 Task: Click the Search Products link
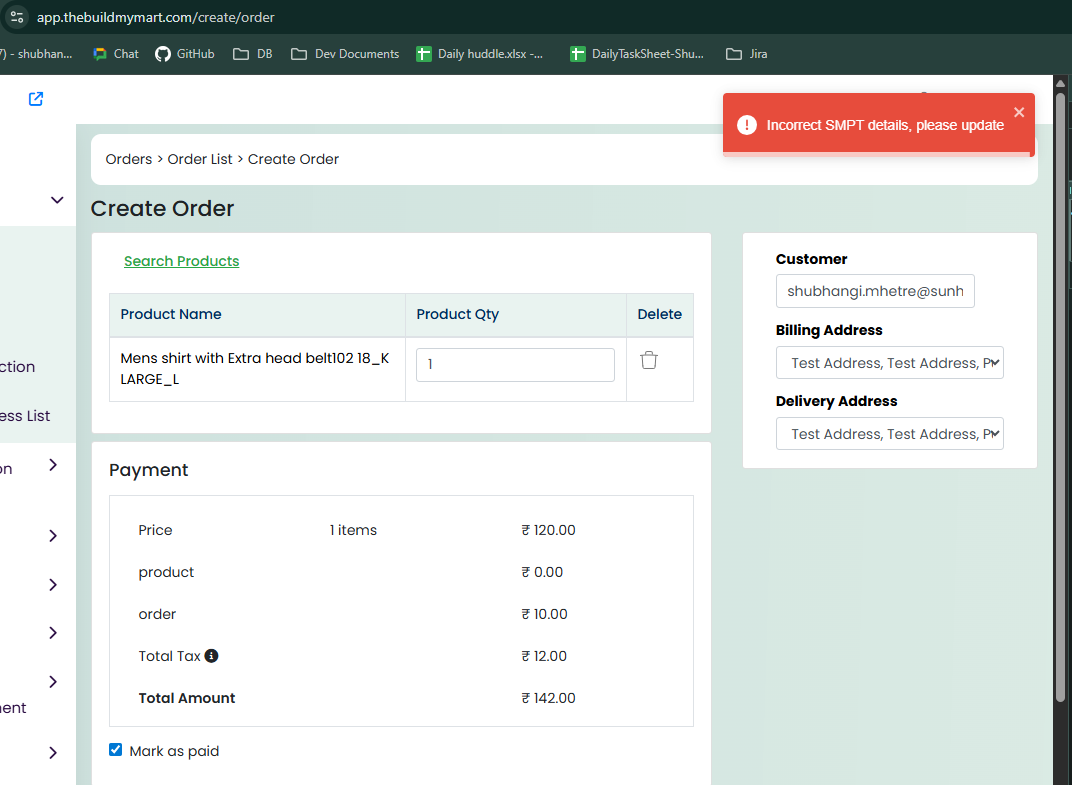tap(181, 261)
